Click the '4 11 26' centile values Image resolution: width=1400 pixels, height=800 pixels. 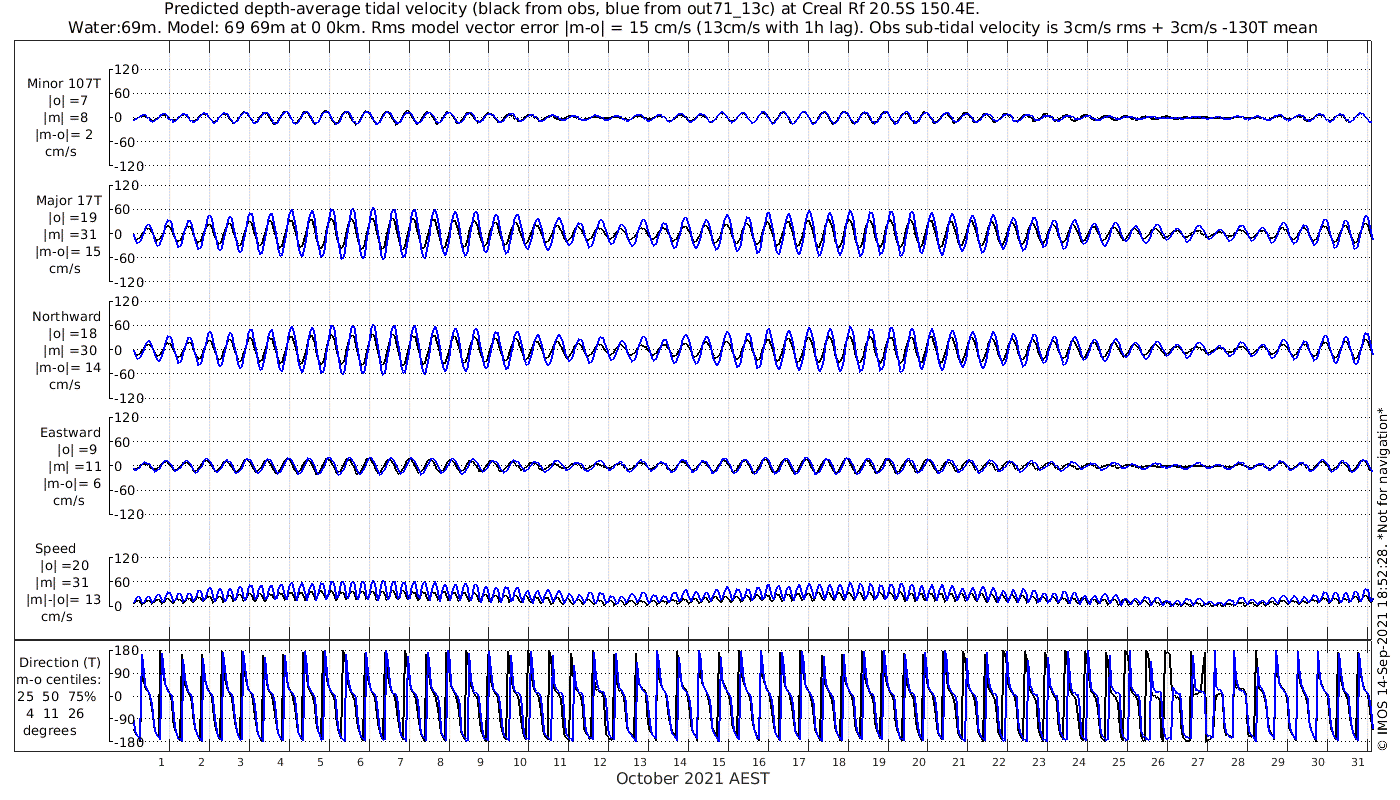coord(56,713)
